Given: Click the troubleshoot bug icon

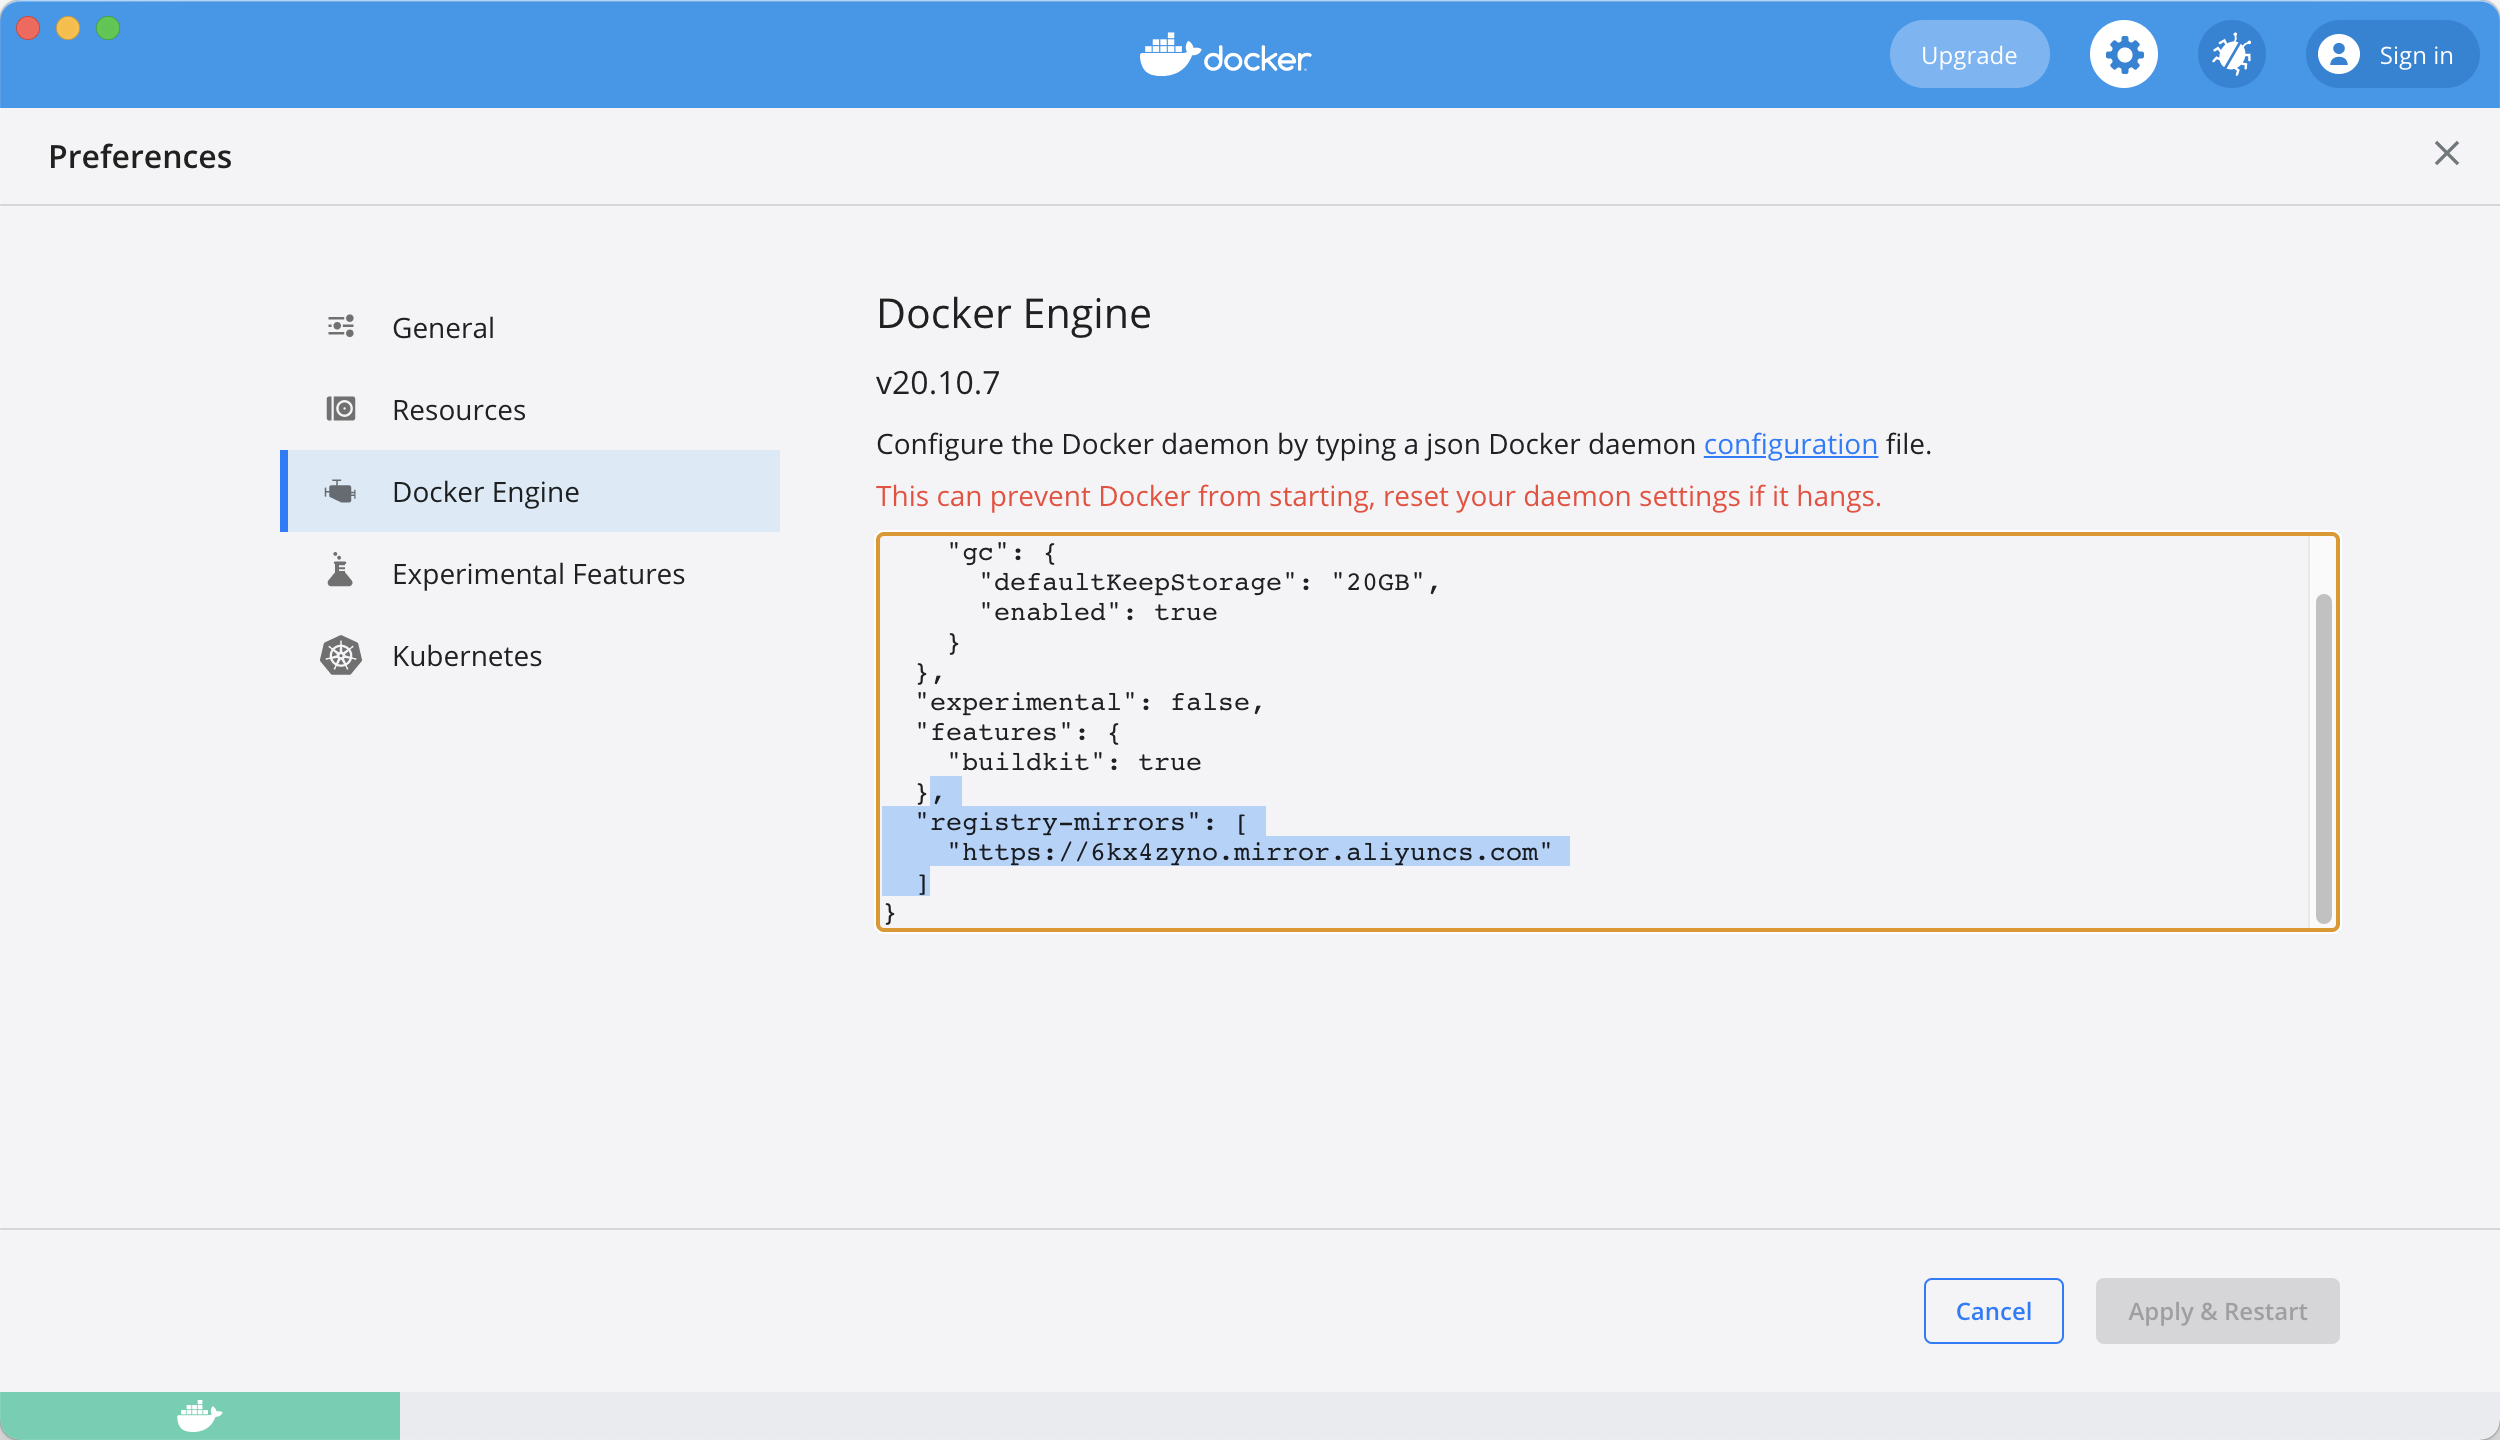Looking at the screenshot, I should 2231,55.
